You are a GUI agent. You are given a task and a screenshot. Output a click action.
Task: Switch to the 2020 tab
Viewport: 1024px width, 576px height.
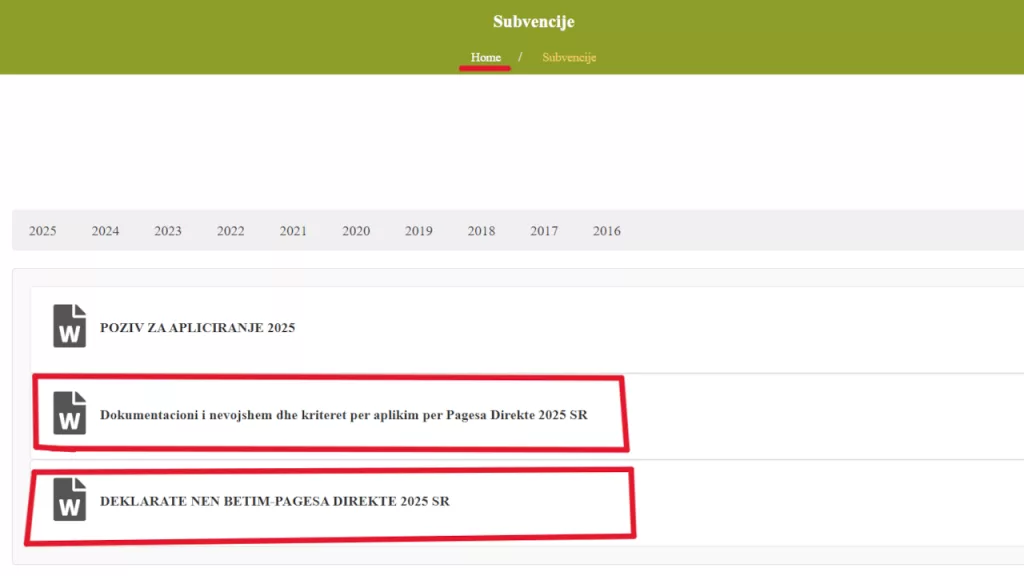[356, 231]
